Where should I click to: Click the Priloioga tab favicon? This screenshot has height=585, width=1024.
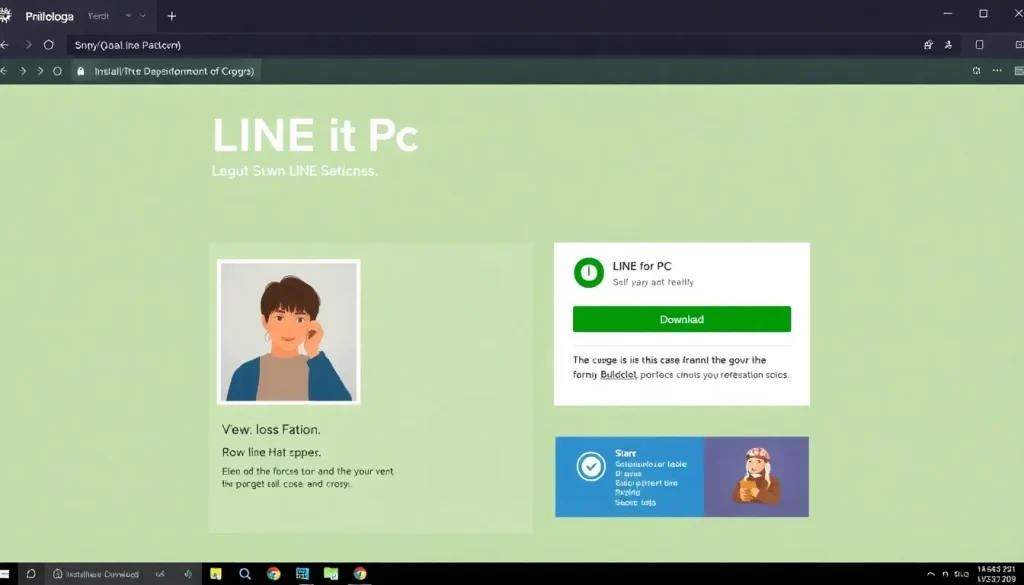click(6, 16)
